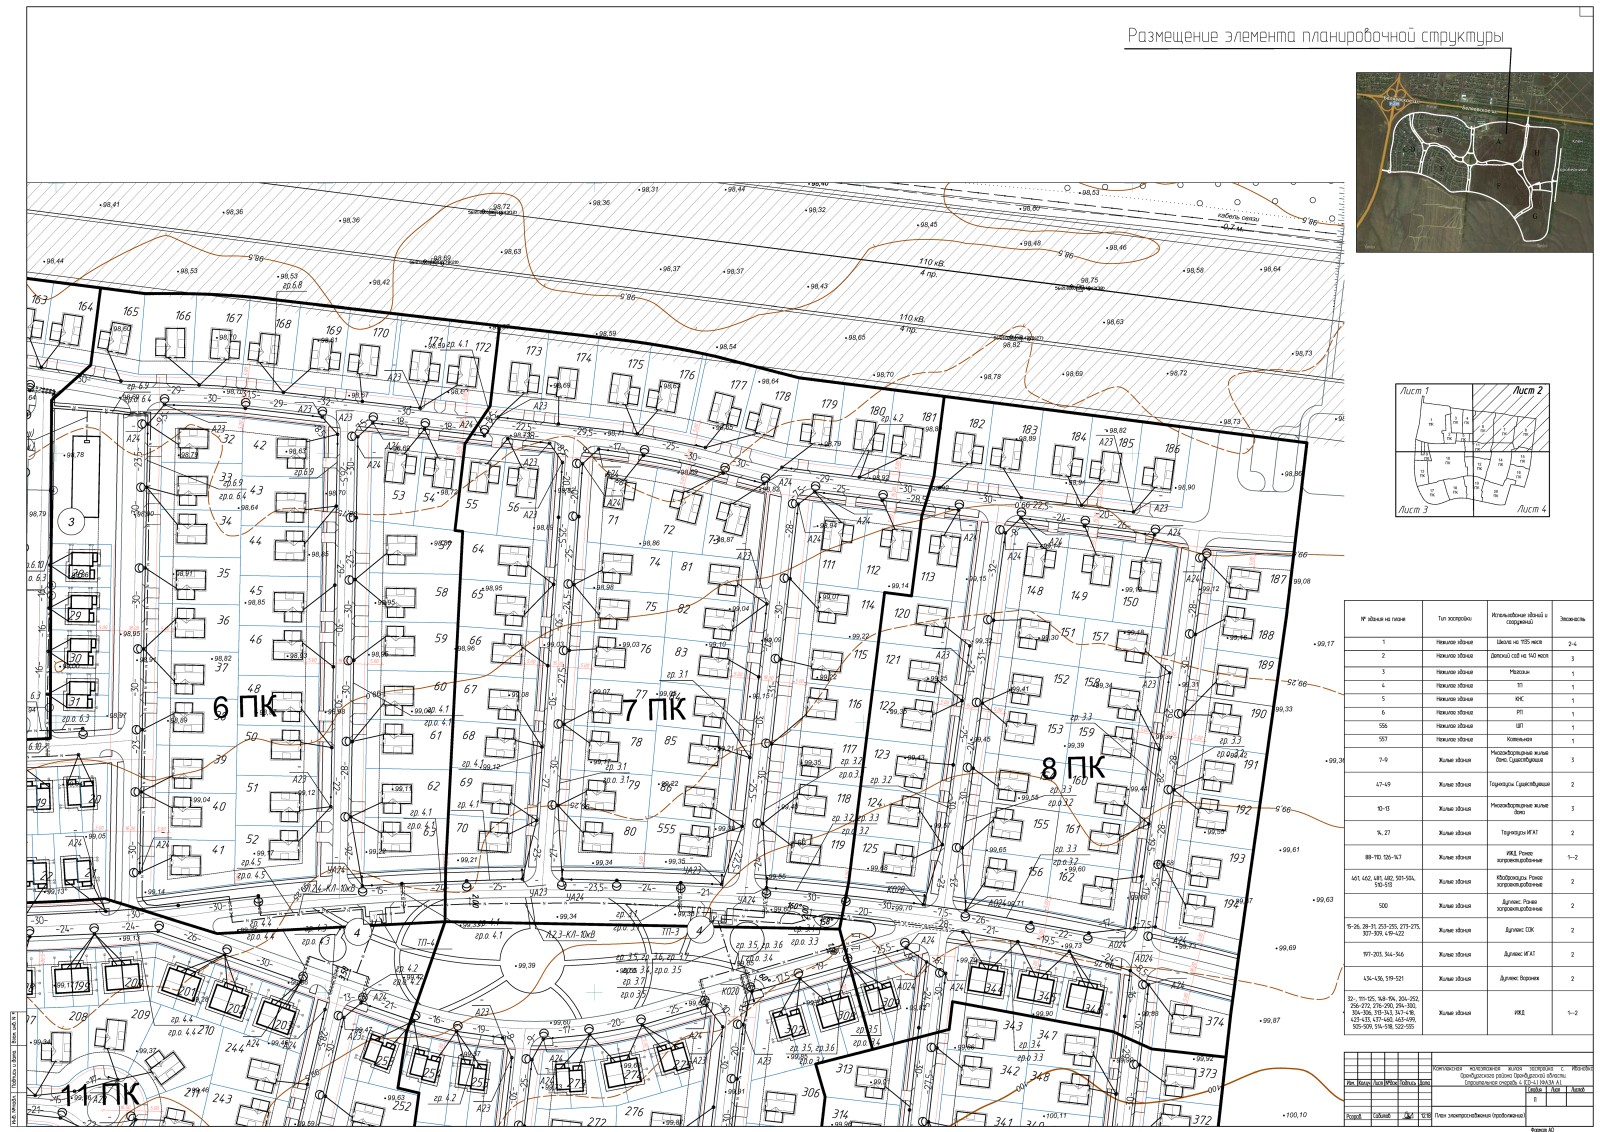Click lot number 374 on the plan
This screenshot has width=1600, height=1132.
[1215, 1021]
